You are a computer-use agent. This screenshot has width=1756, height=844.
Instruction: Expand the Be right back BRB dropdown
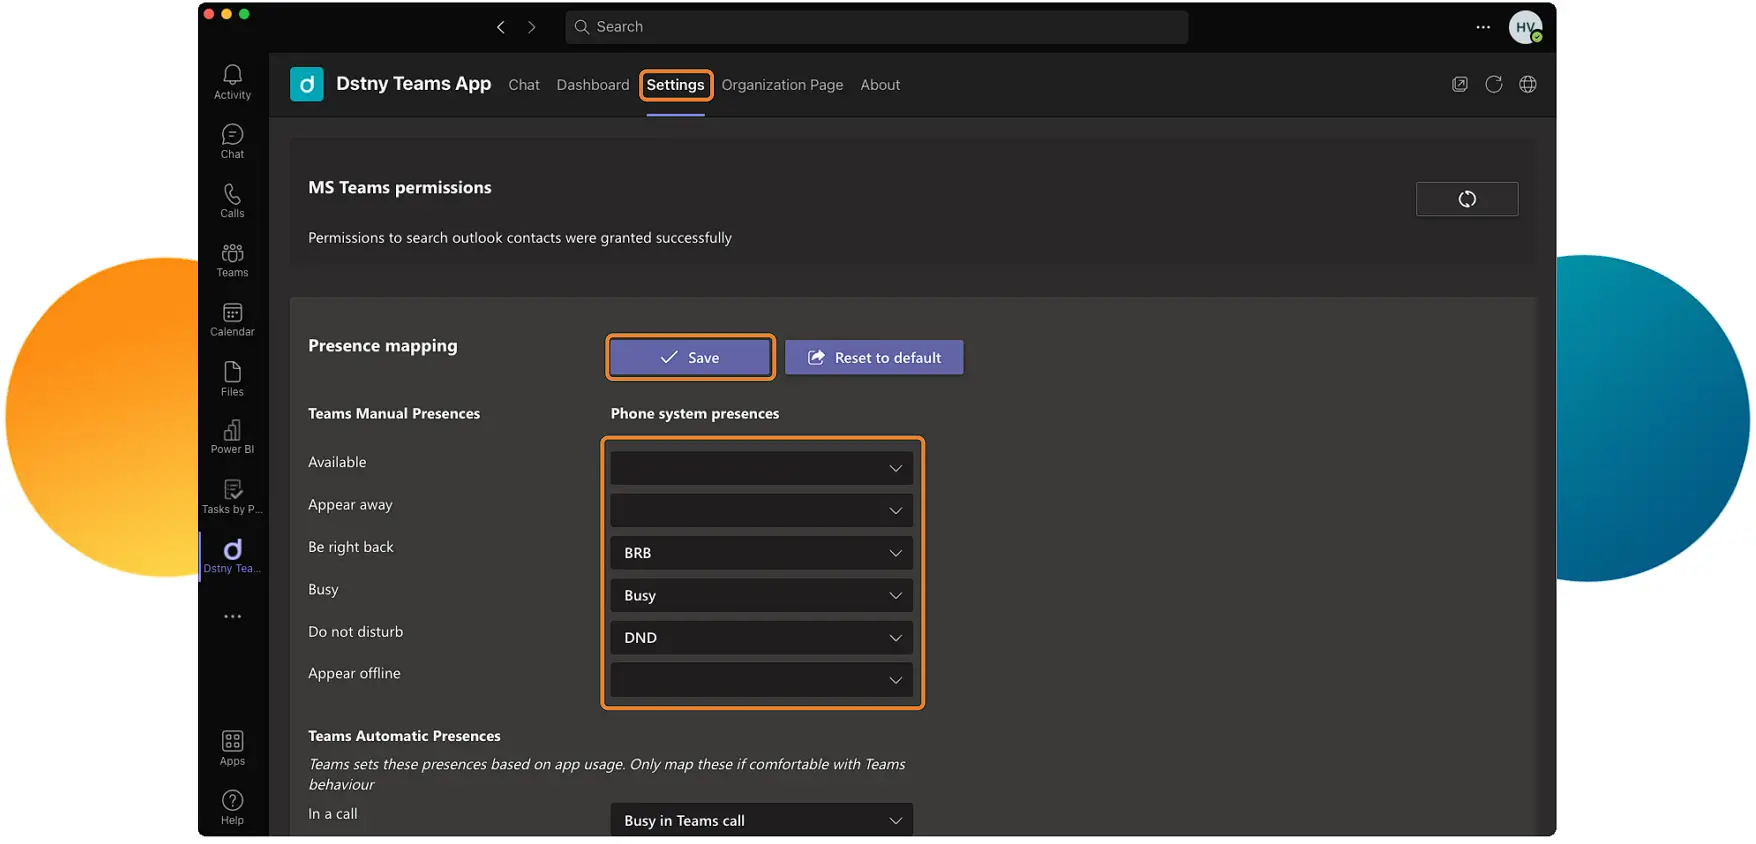(761, 553)
